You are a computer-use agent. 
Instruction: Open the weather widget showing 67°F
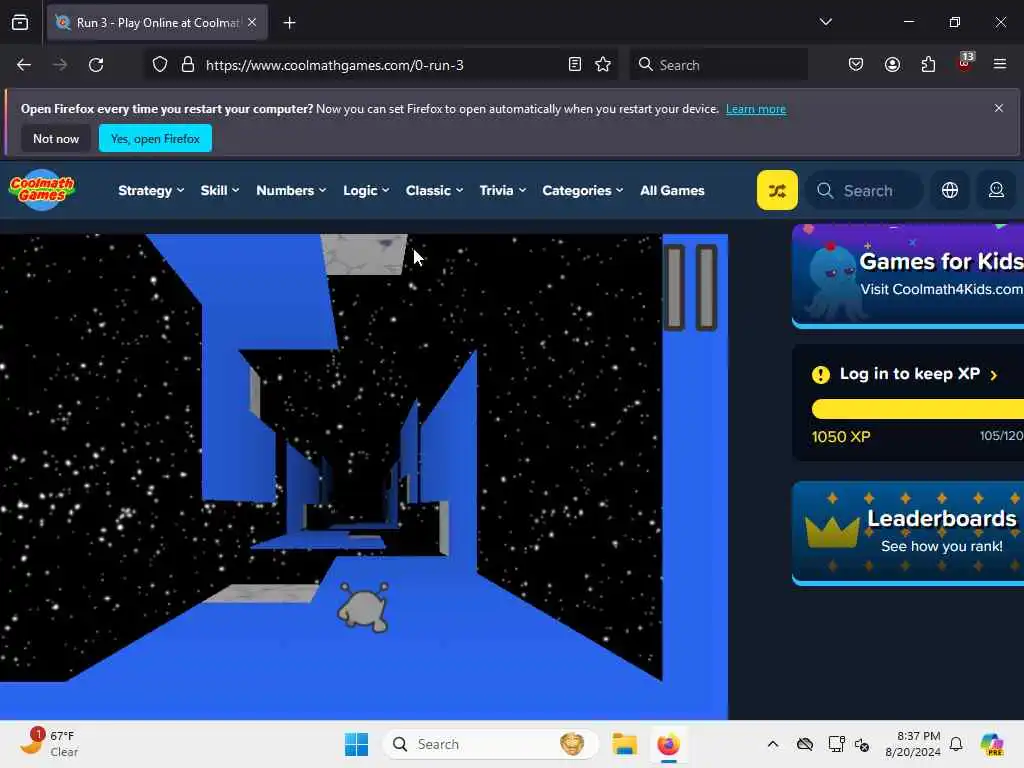click(49, 743)
